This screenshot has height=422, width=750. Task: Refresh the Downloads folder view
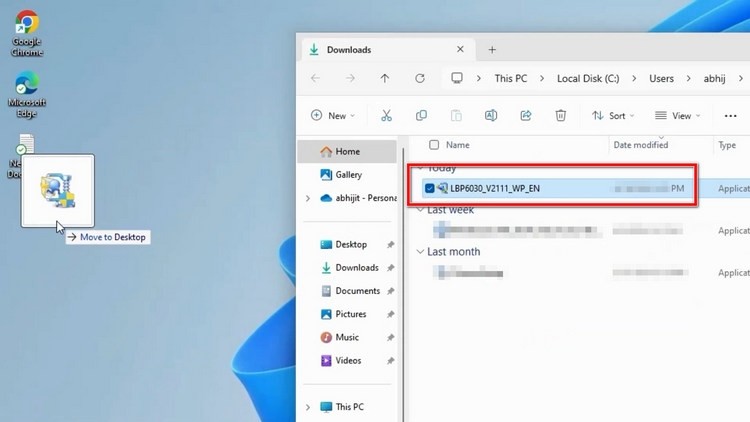click(419, 78)
